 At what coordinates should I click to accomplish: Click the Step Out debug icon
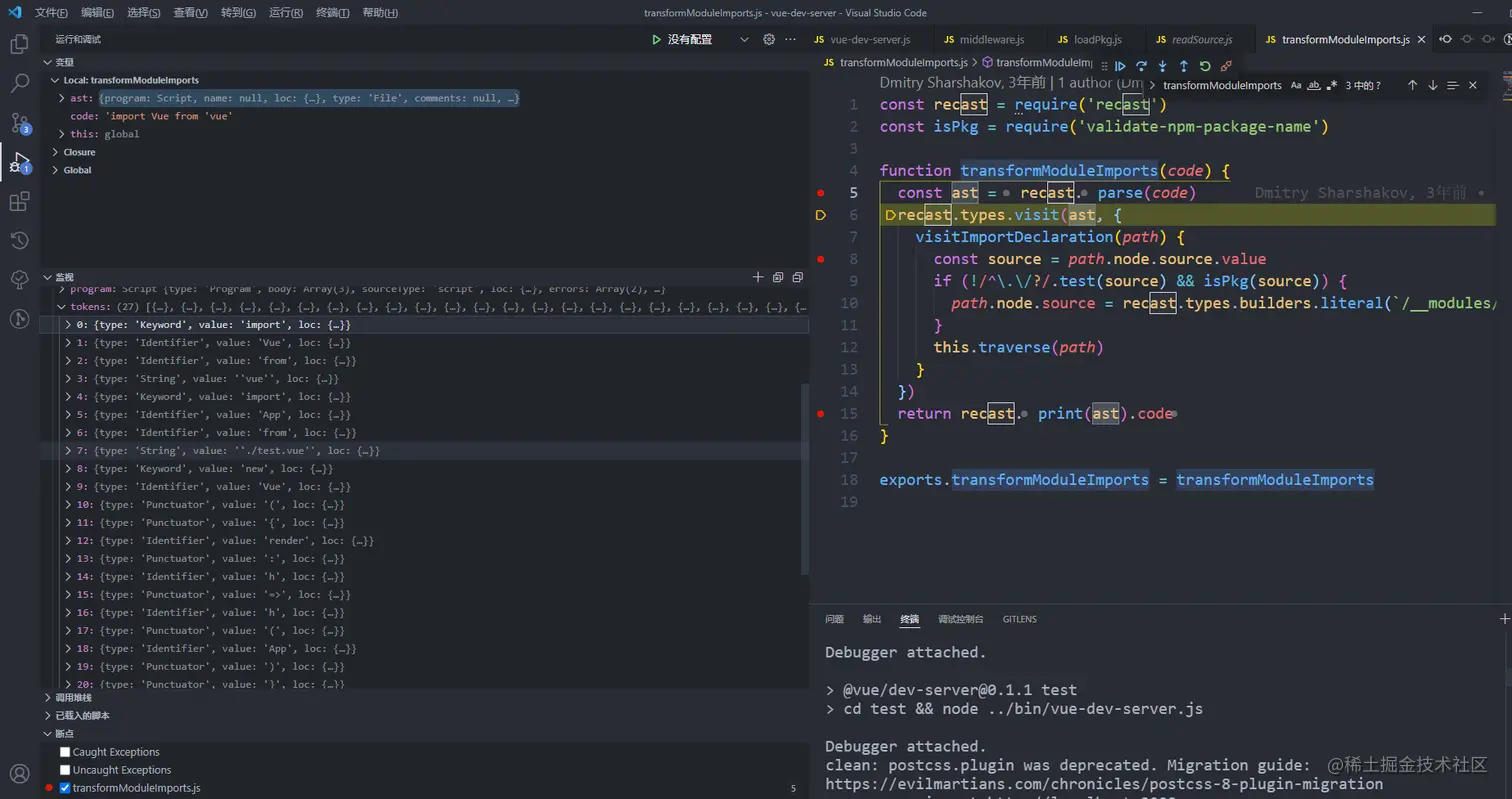click(1183, 66)
